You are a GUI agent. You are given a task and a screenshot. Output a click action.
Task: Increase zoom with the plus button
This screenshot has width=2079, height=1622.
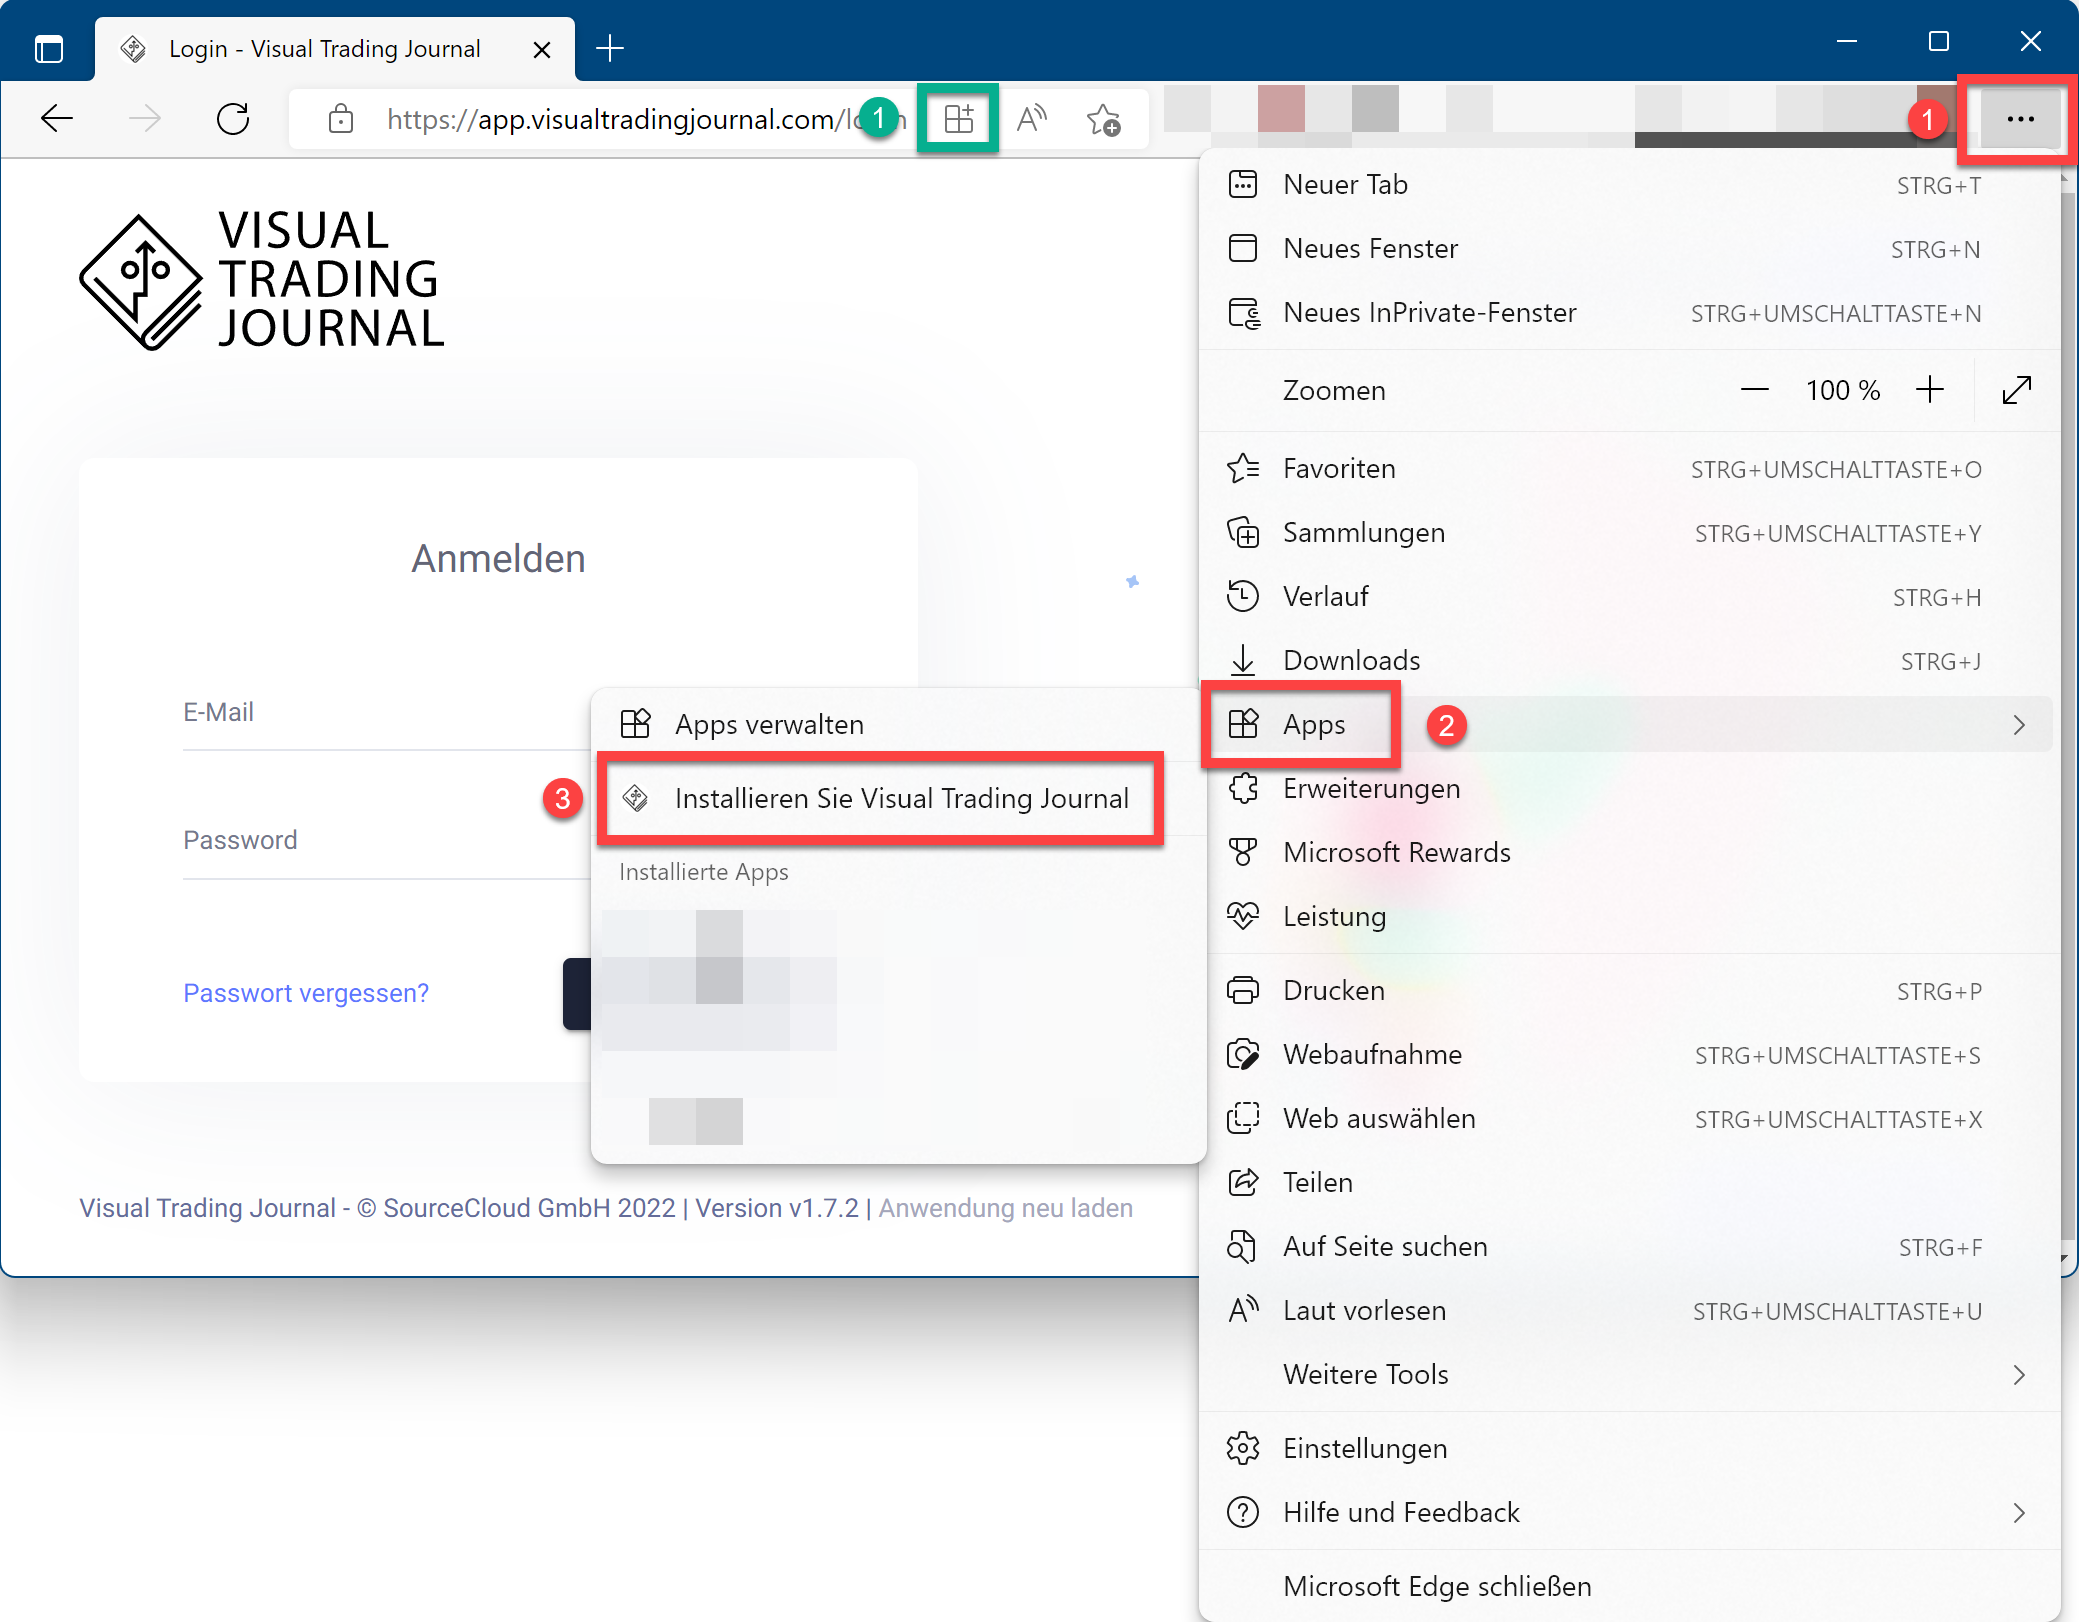pyautogui.click(x=1929, y=390)
